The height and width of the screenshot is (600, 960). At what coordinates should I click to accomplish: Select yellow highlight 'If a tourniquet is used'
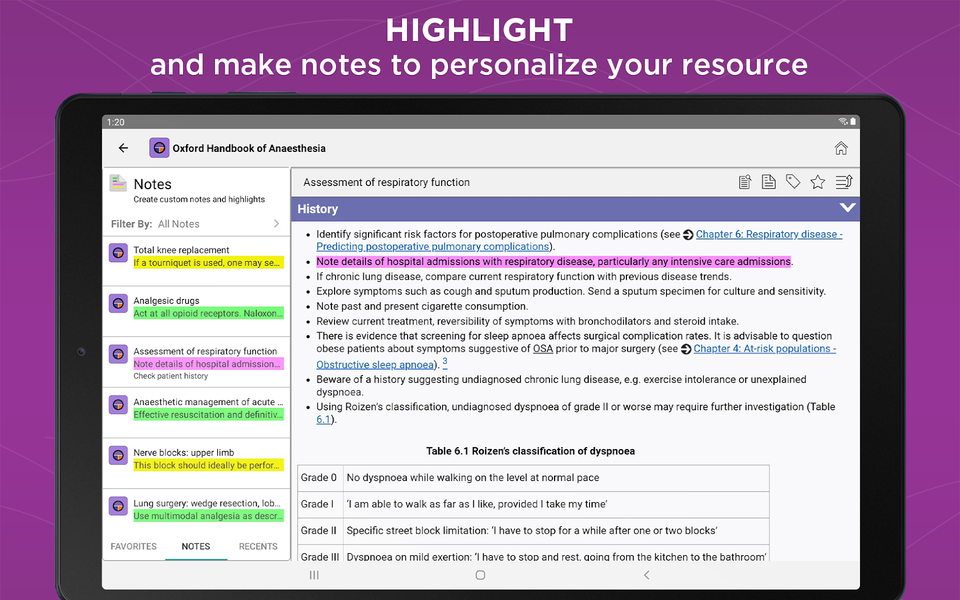208,263
